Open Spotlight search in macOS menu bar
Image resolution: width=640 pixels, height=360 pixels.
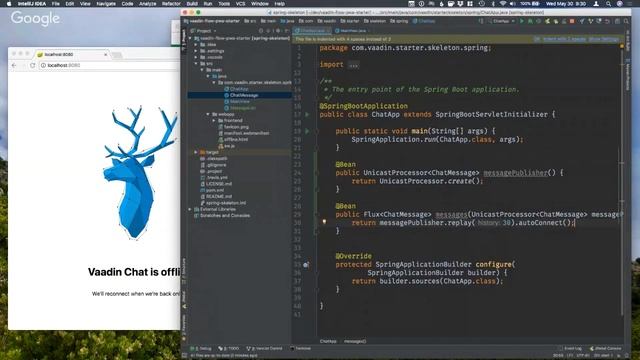pyautogui.click(x=608, y=4)
